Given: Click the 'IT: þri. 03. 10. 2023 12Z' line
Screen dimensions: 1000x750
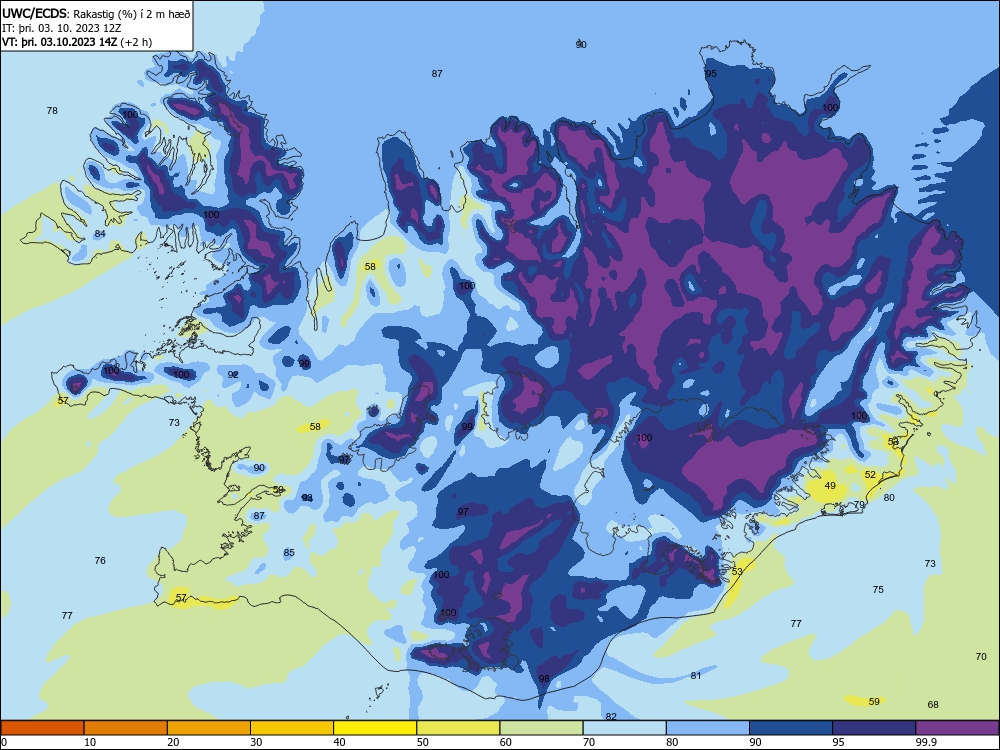Looking at the screenshot, I should tap(61, 28).
